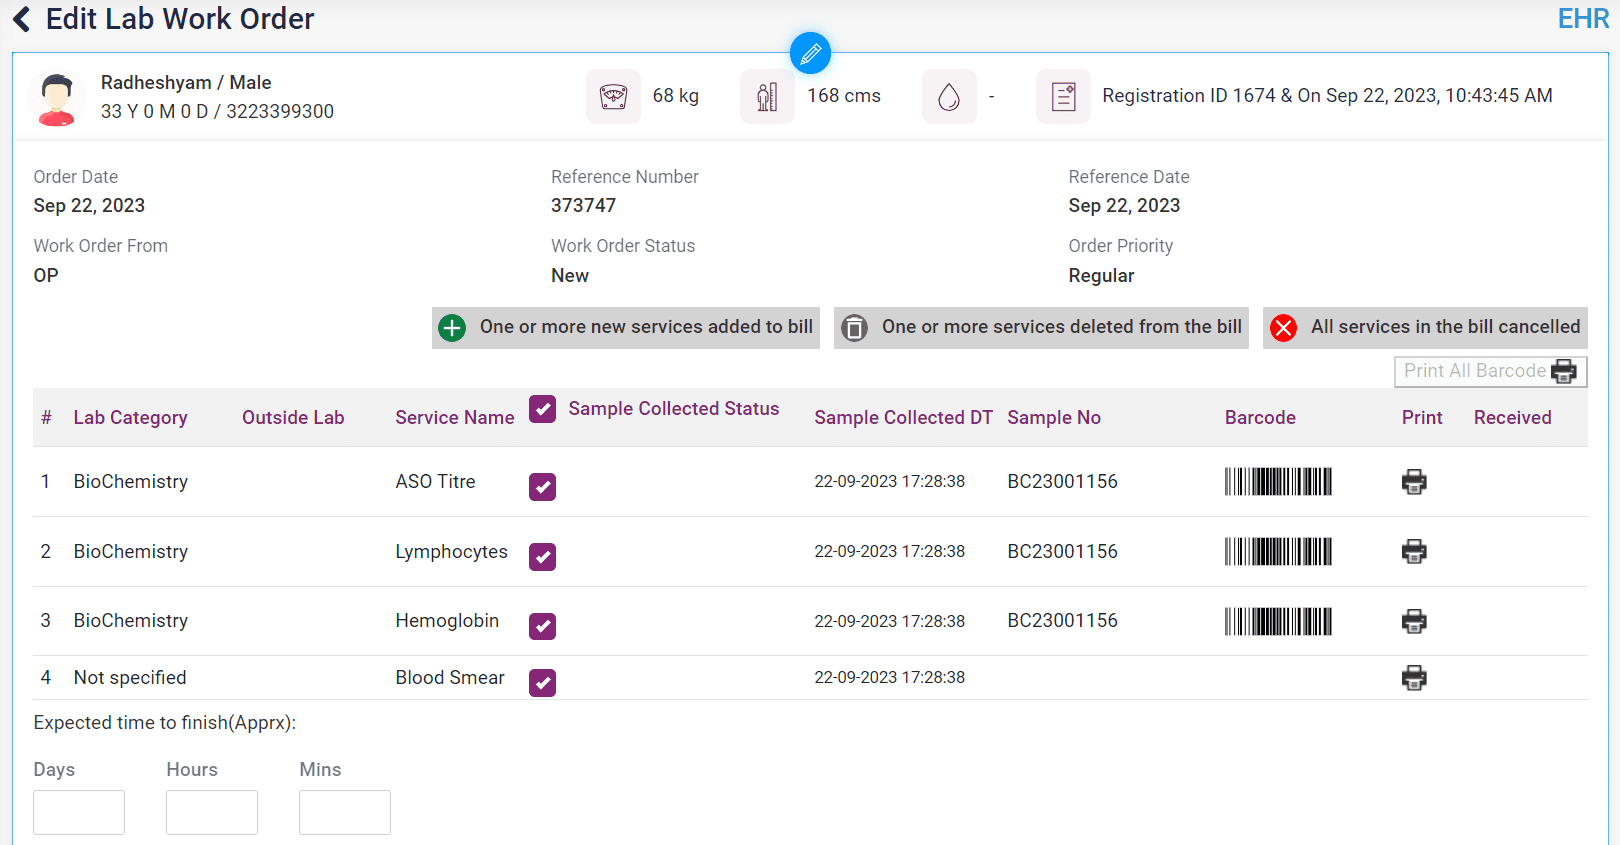Toggle the Sample Collected Status header checkbox
The height and width of the screenshot is (845, 1620).
(542, 409)
